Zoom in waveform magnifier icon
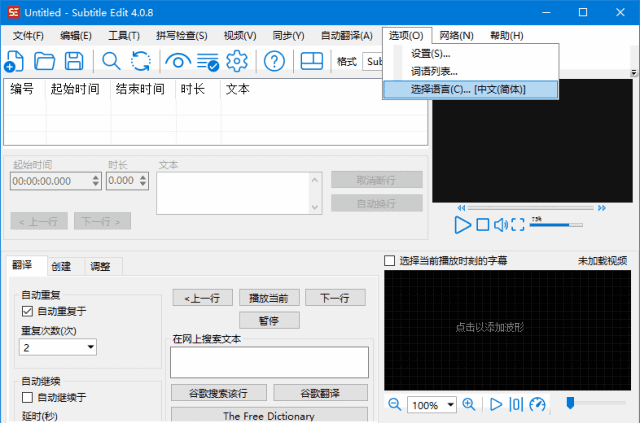 tap(469, 405)
